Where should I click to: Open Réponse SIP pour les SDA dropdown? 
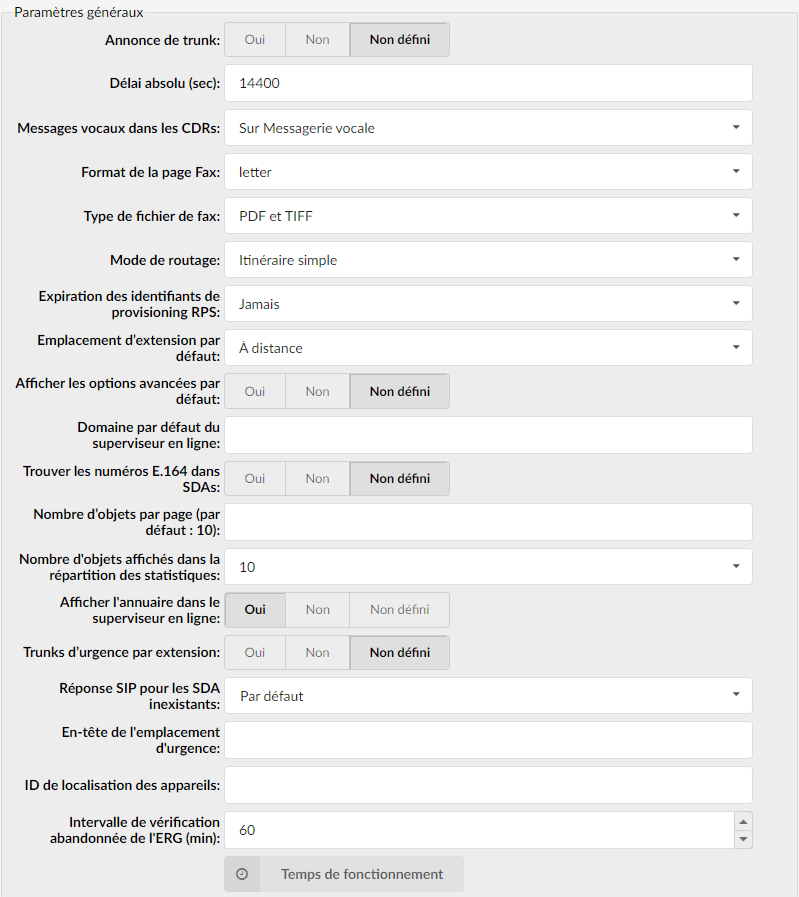coord(488,696)
